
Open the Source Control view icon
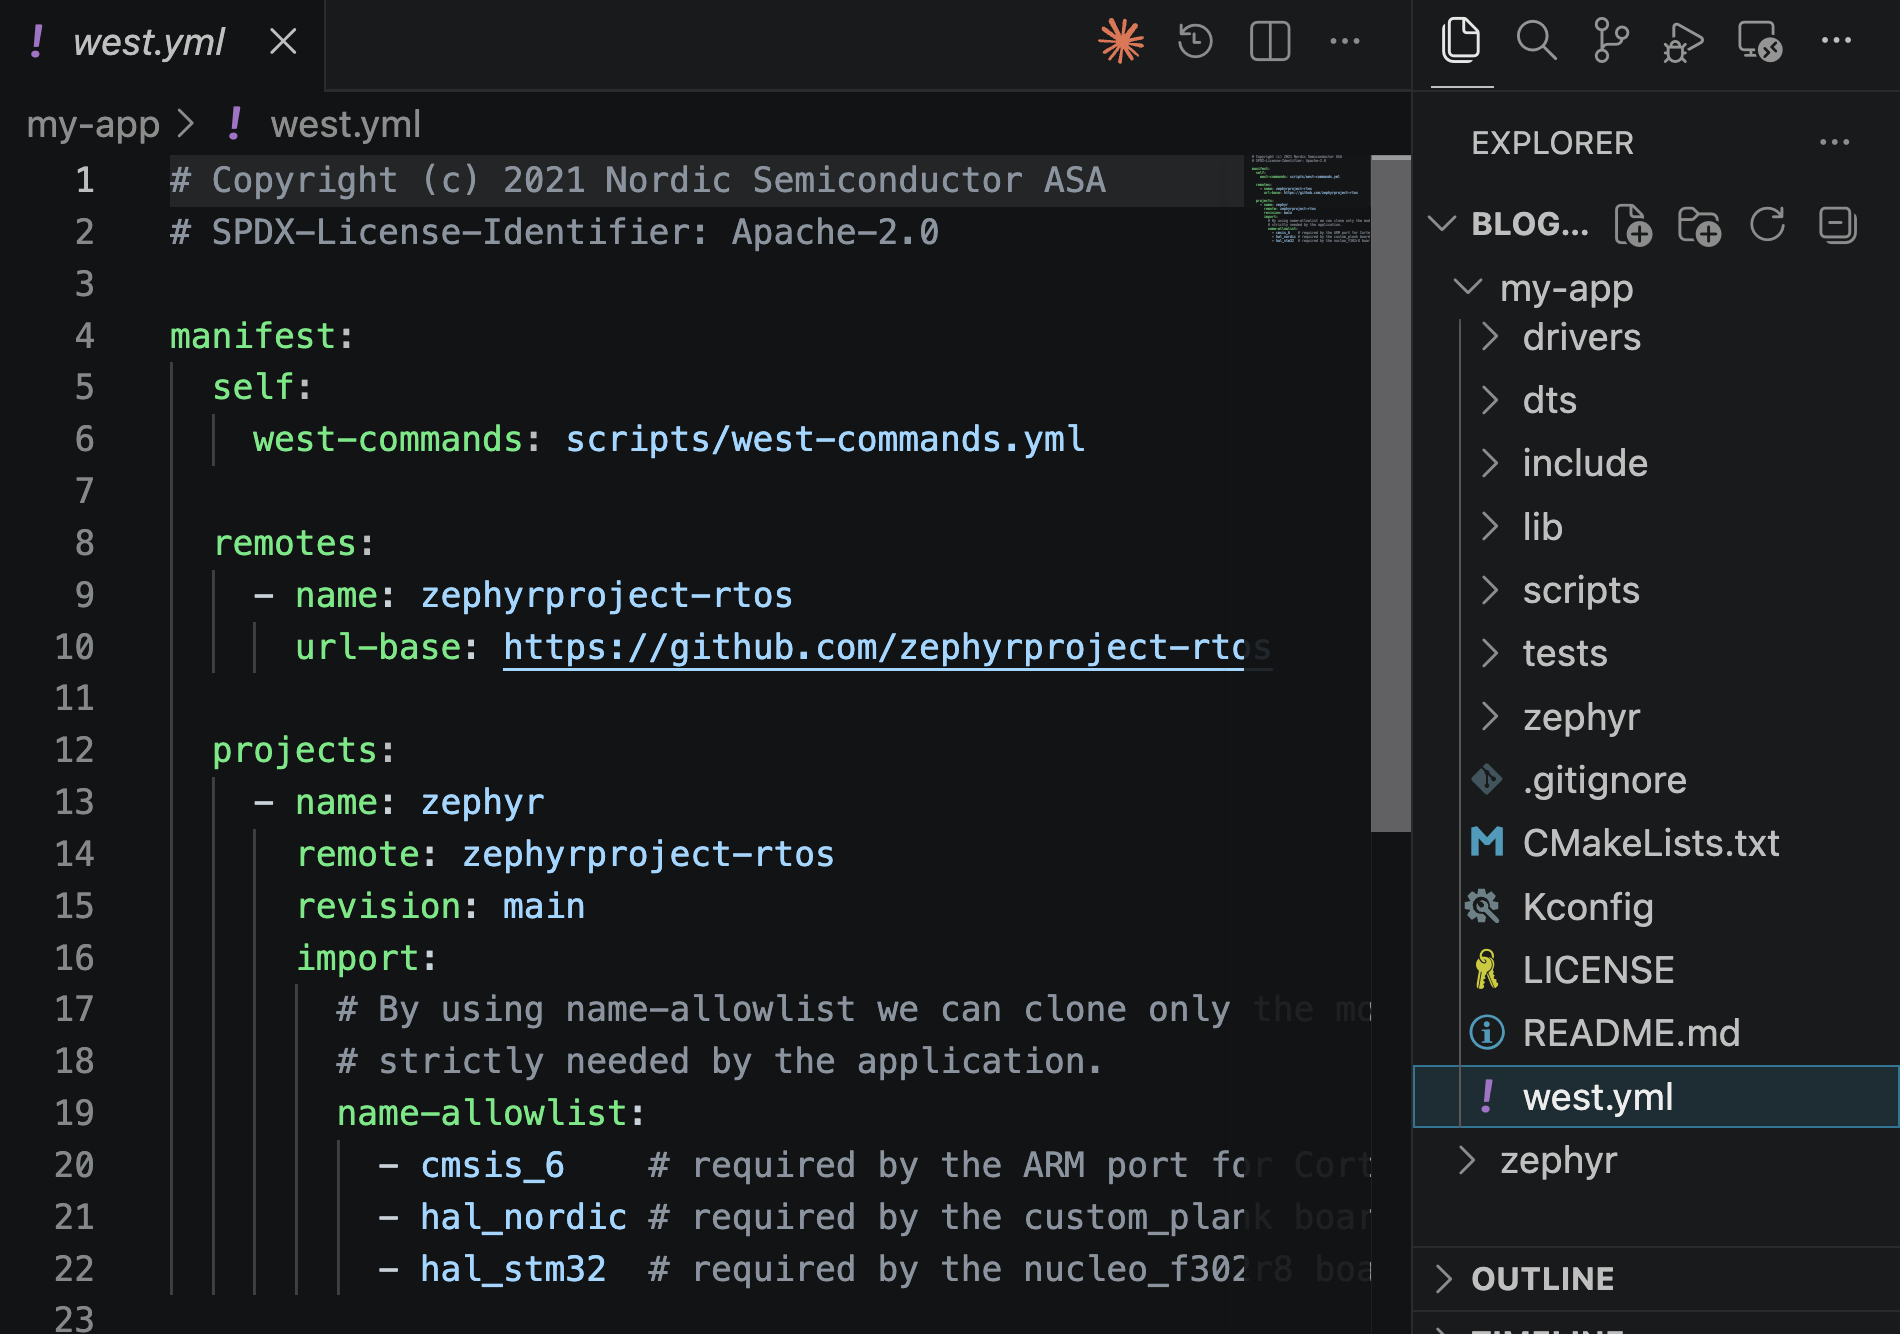tap(1611, 41)
